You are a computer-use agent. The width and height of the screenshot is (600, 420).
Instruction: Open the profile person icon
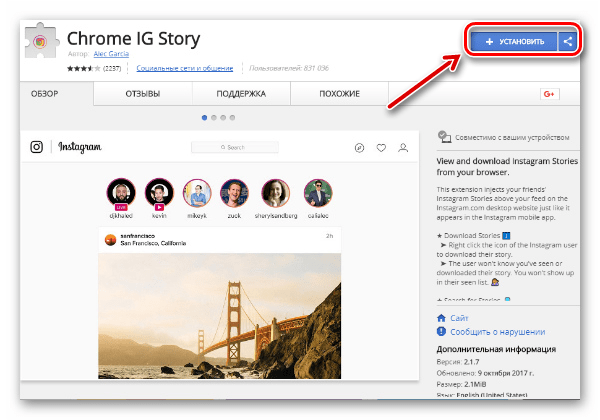tap(403, 148)
